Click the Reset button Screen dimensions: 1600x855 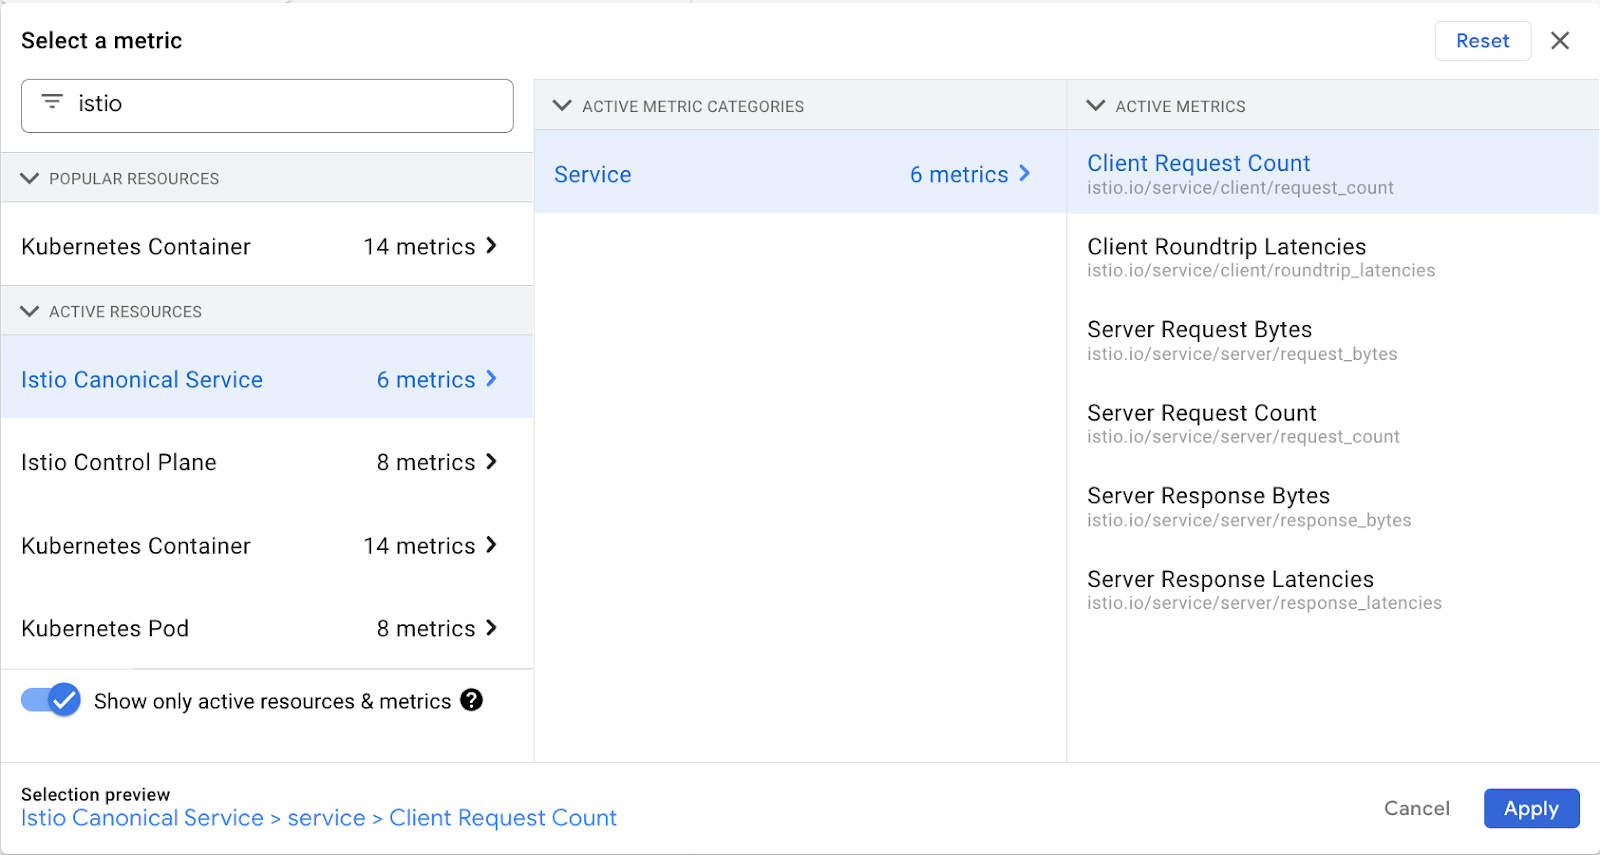1482,41
